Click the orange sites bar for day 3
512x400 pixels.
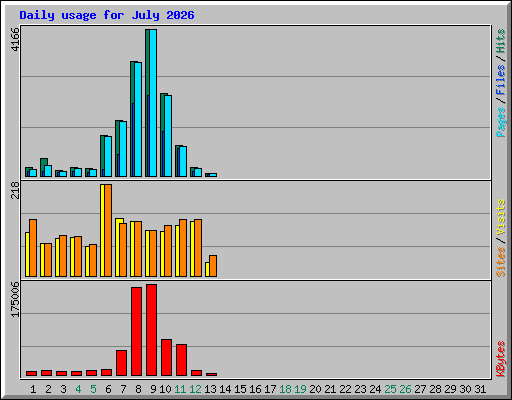(x=63, y=256)
